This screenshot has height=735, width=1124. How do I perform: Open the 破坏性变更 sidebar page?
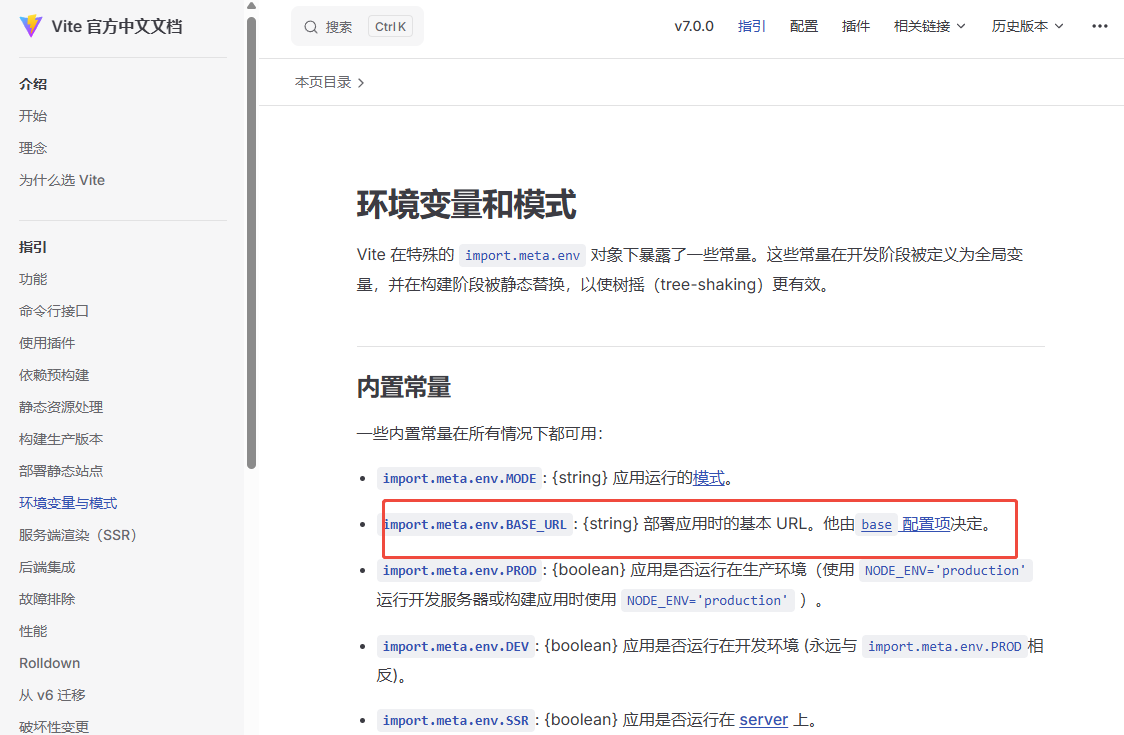pyautogui.click(x=54, y=727)
